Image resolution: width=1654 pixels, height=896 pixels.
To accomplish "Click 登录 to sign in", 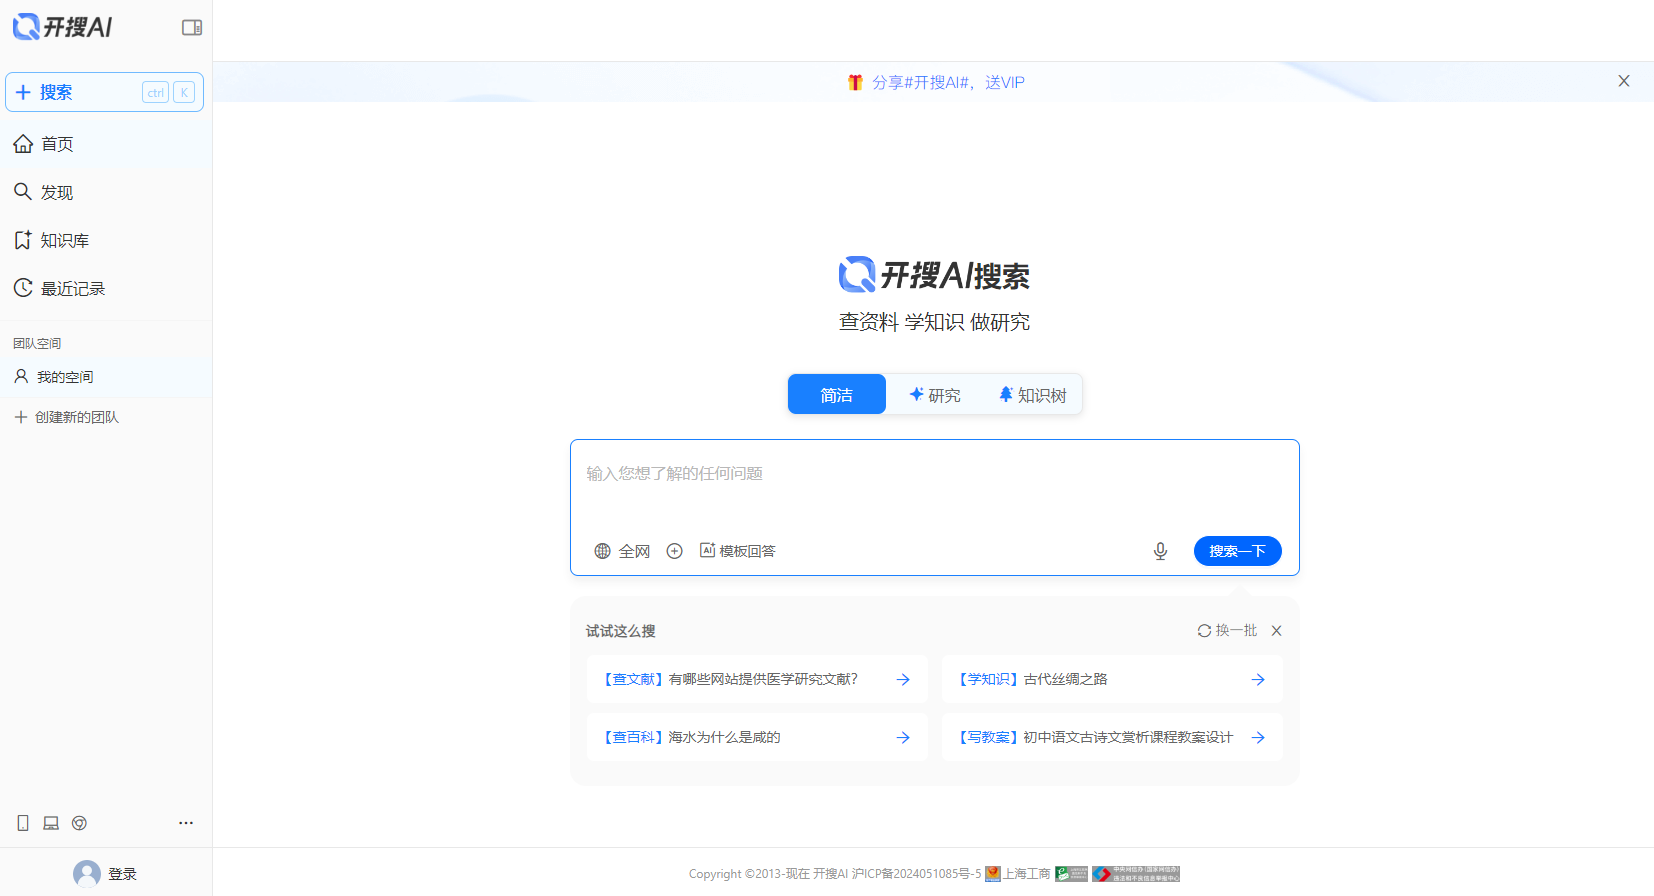I will (122, 874).
